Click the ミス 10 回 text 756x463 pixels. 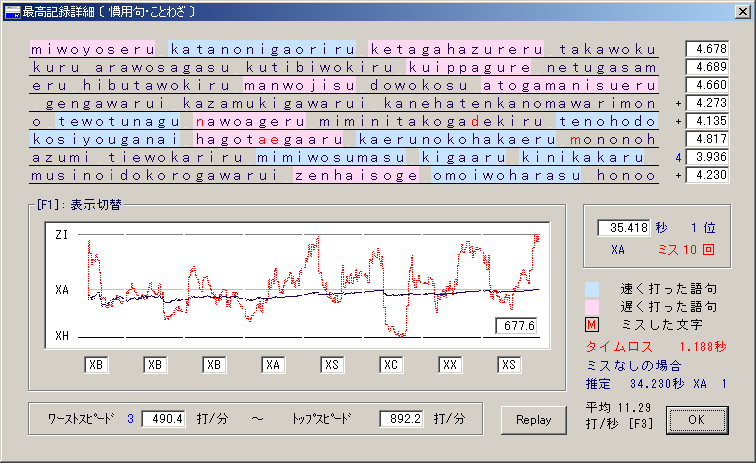686,250
